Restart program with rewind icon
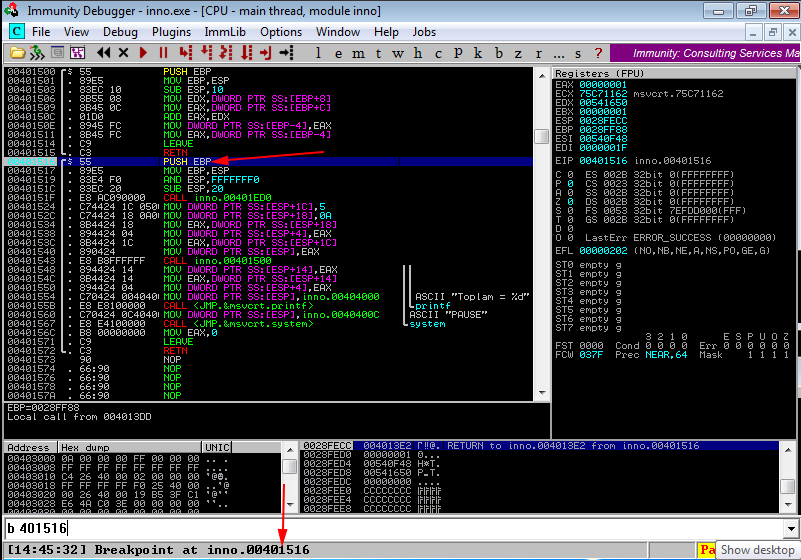This screenshot has width=801, height=560. (104, 53)
